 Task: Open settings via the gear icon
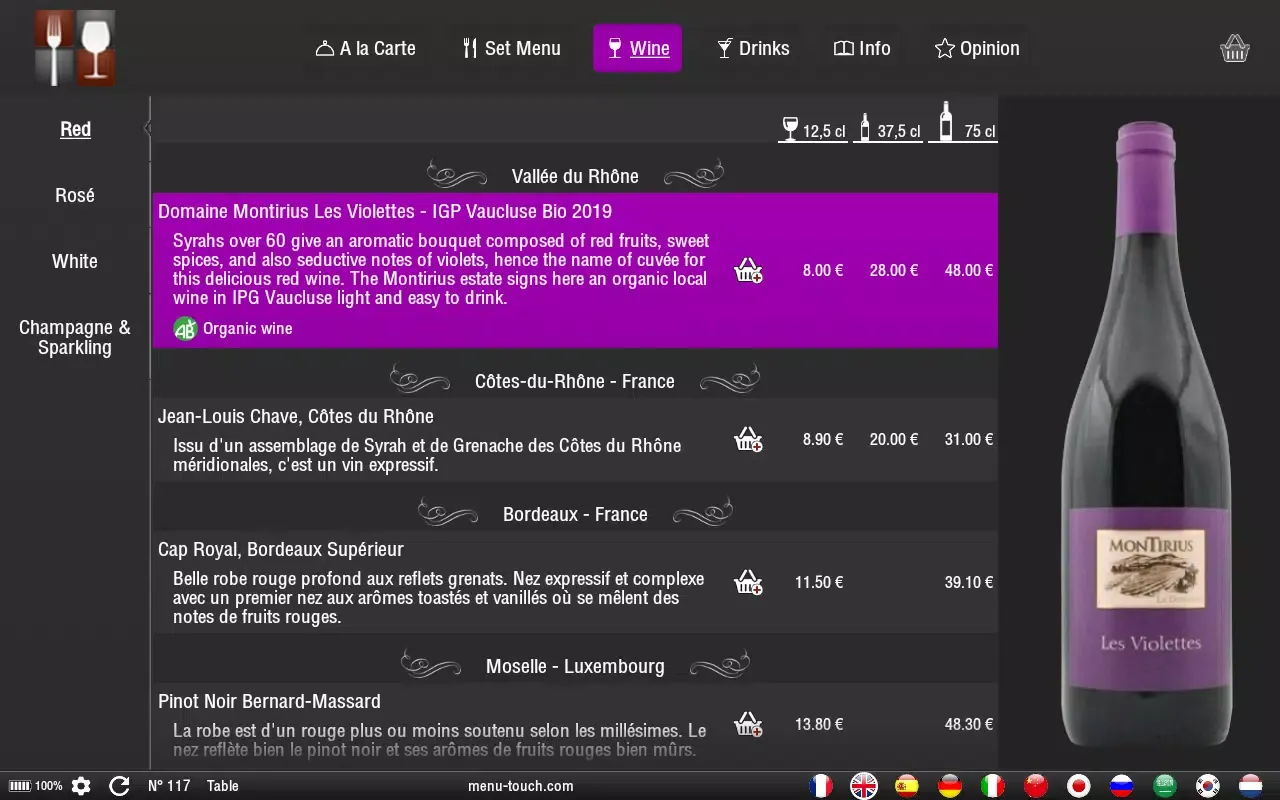pos(81,786)
